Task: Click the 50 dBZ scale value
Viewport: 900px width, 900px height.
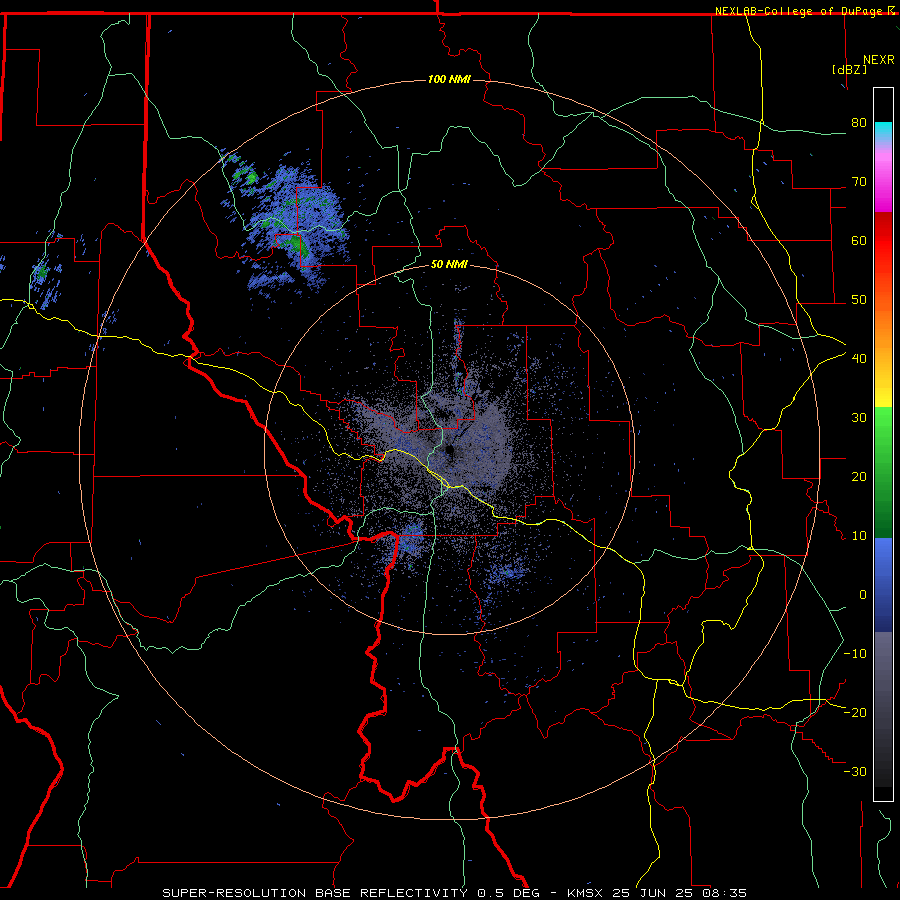Action: point(859,300)
